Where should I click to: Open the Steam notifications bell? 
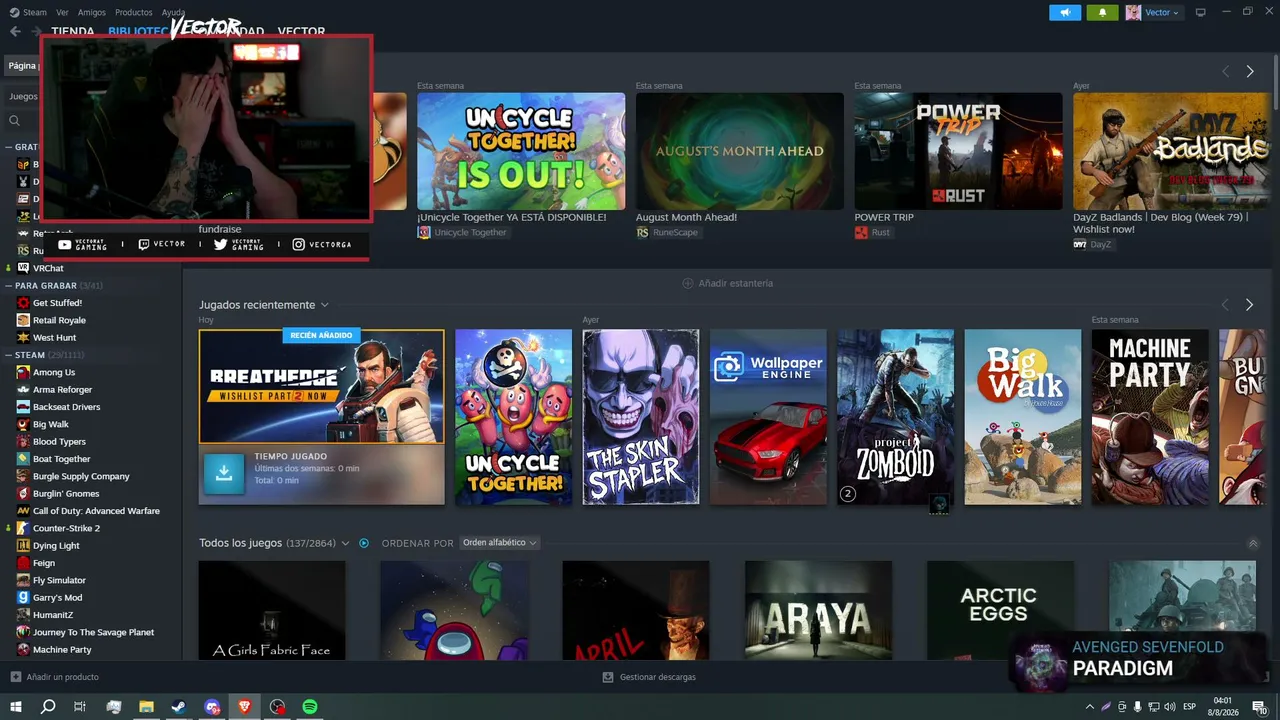coord(1102,12)
